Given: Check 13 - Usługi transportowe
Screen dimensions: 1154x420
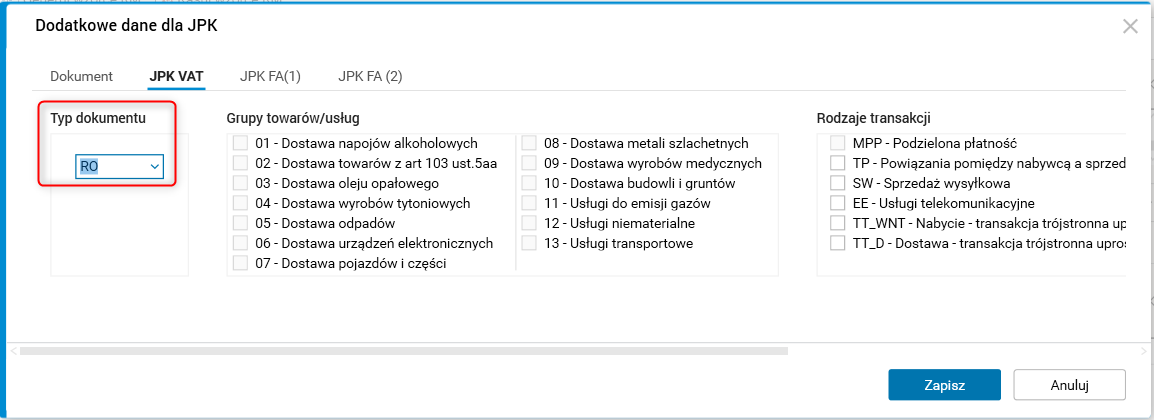Looking at the screenshot, I should [529, 244].
